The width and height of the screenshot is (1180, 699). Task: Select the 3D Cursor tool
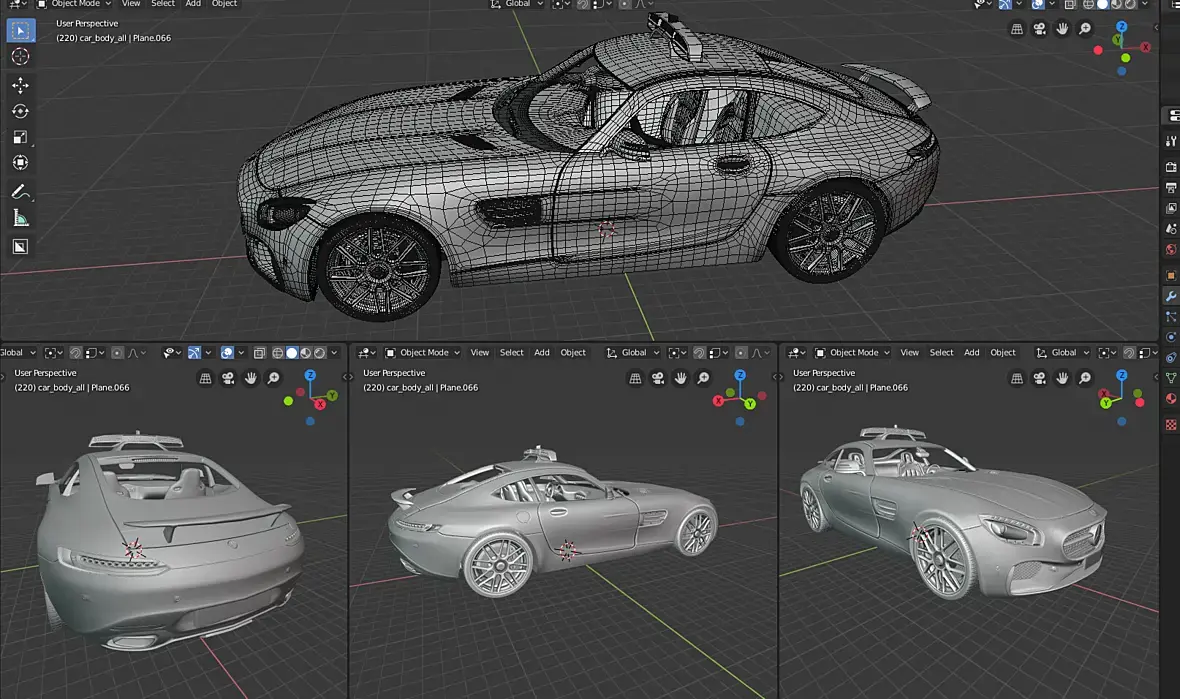(20, 56)
